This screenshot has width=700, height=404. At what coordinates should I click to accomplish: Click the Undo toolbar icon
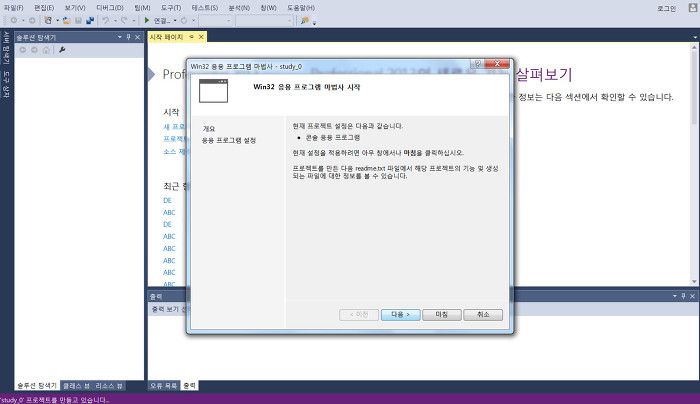click(105, 21)
